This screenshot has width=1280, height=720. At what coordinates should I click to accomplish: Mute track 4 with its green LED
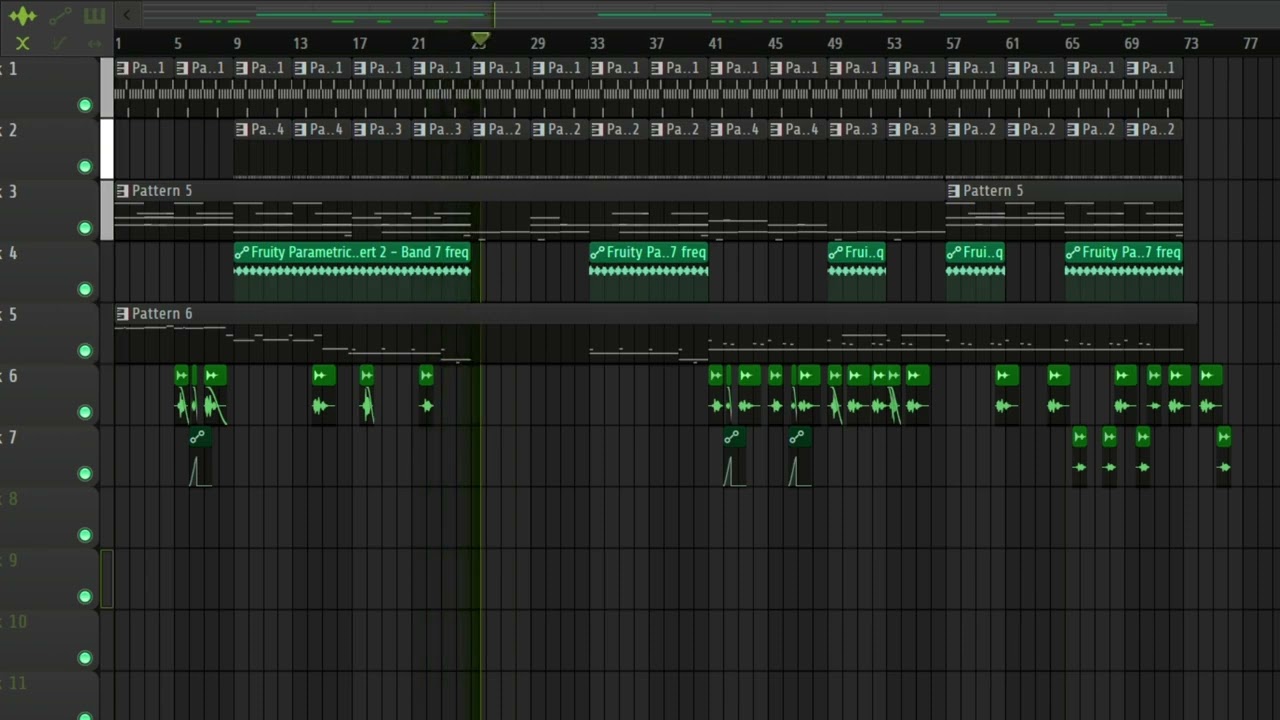point(85,290)
